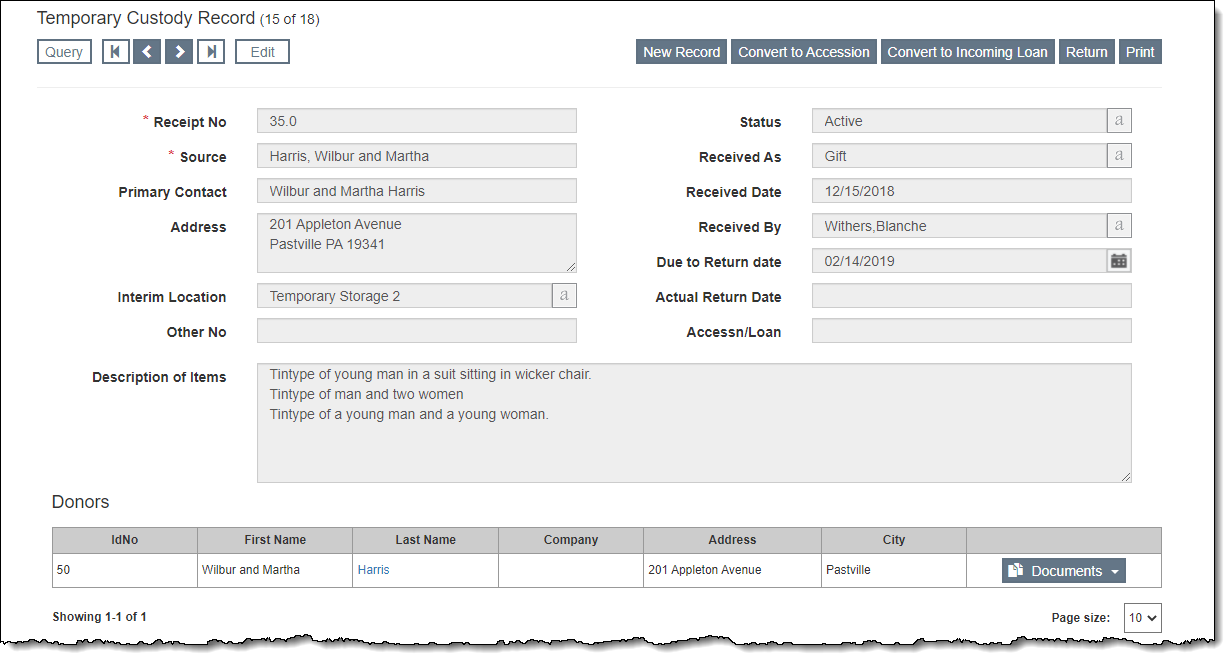Open calendar for Due to Return date
Viewport: 1230px width, 660px height.
coord(1119,261)
